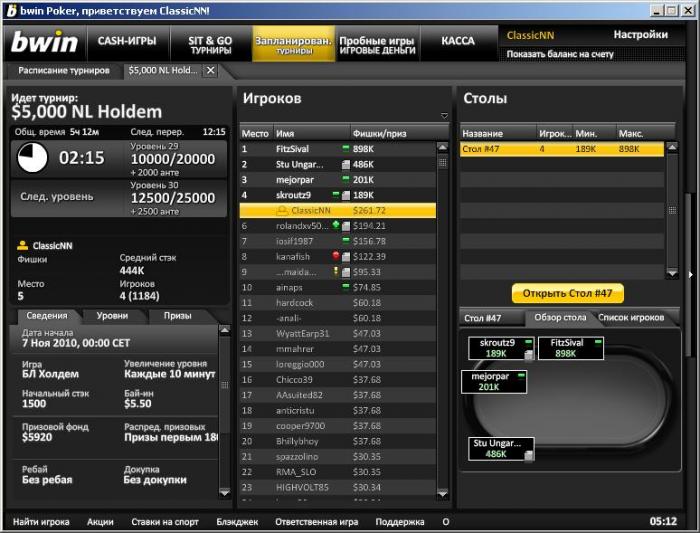
Task: Select player WyattEarp31 in list
Action: [x=338, y=333]
